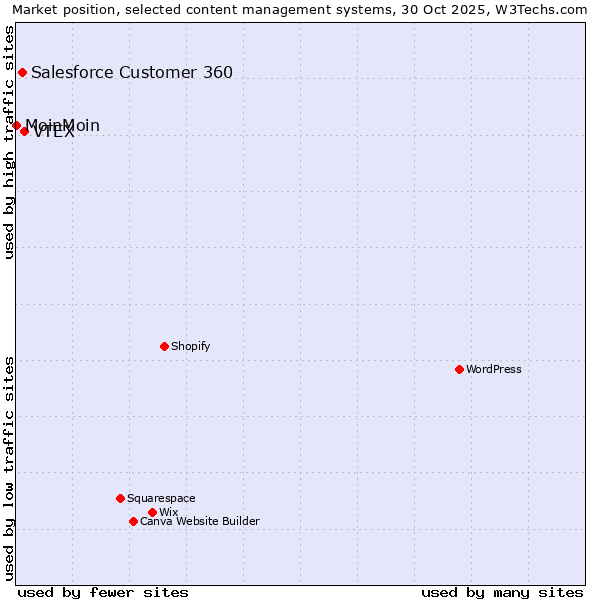Click the red VTEX data point marker

[x=25, y=131]
